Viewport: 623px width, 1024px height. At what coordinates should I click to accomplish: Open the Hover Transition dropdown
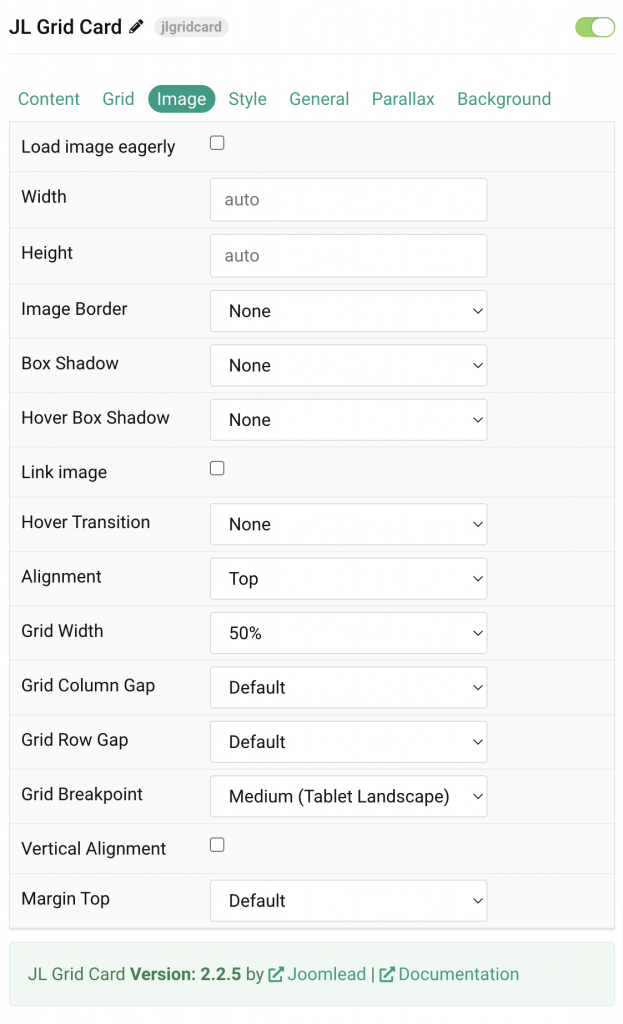coord(348,524)
